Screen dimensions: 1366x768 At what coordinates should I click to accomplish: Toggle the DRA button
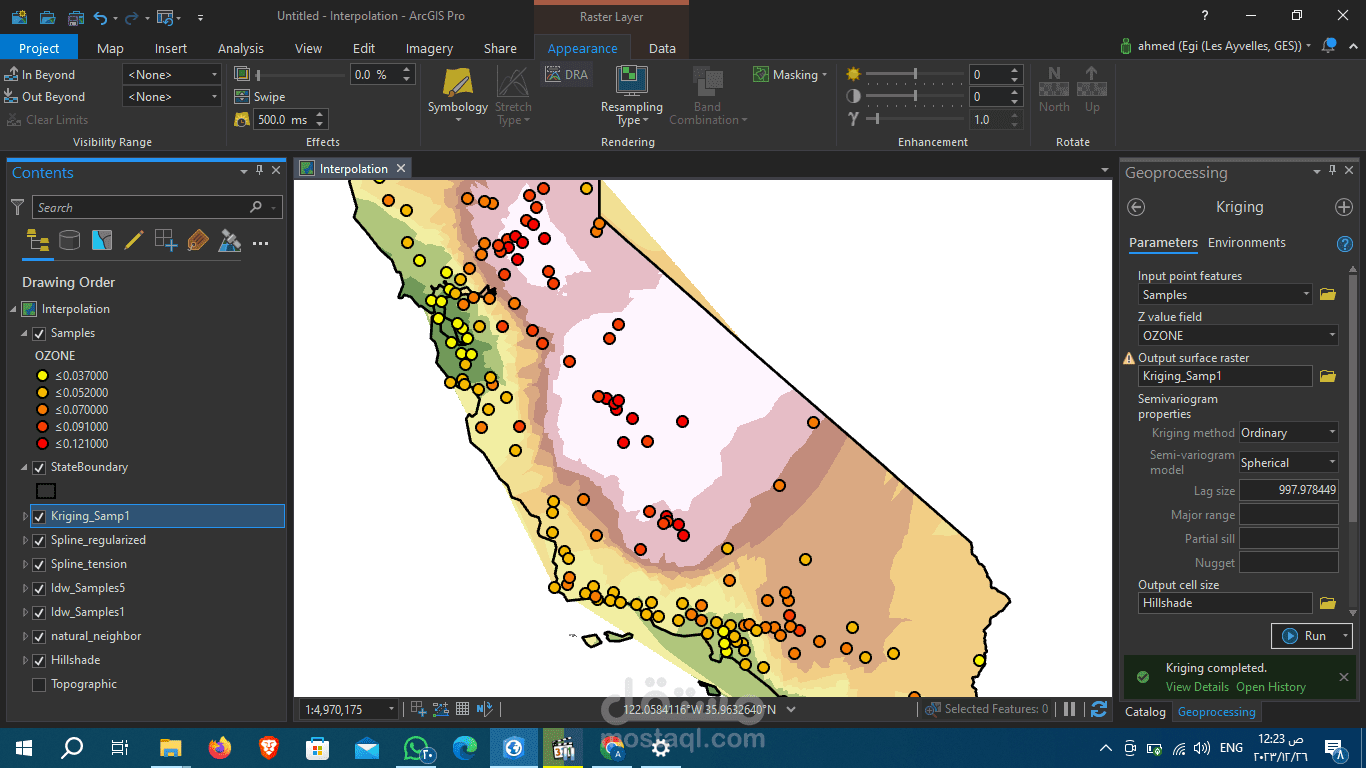566,75
